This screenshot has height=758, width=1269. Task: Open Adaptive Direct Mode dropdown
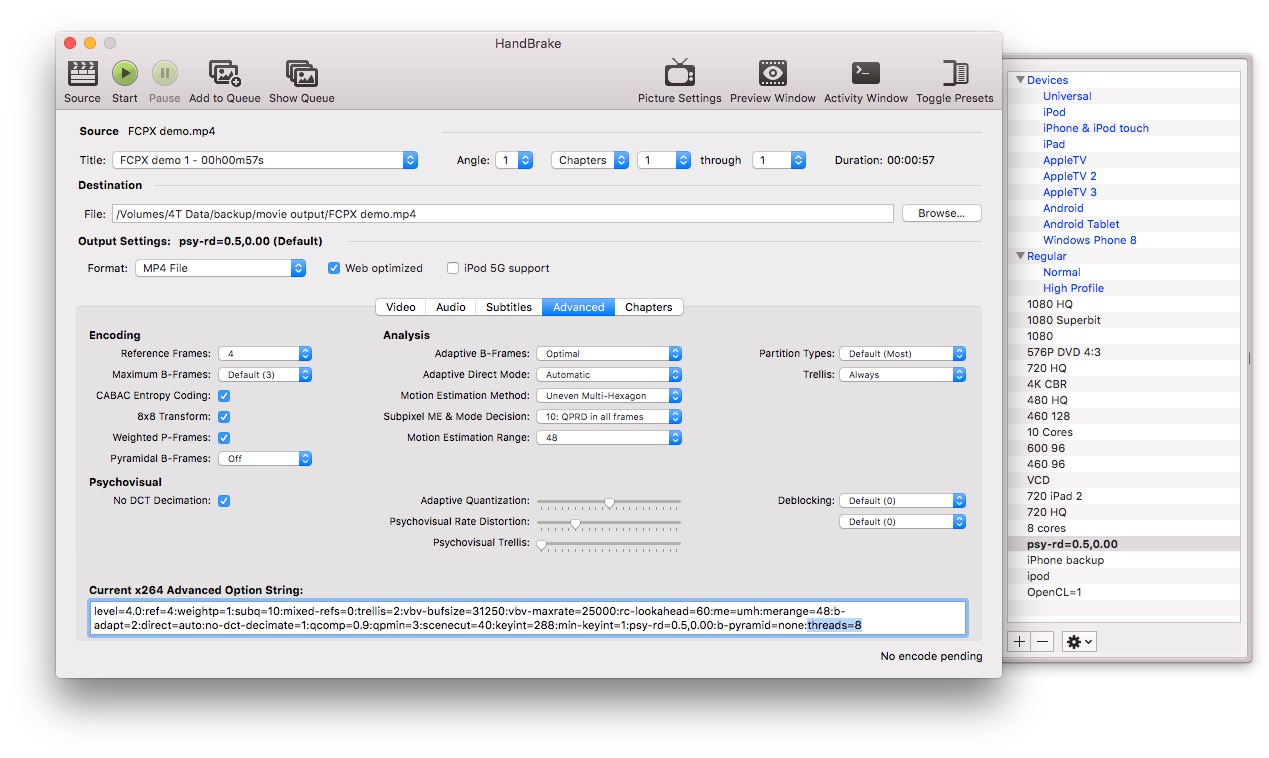pyautogui.click(x=609, y=375)
